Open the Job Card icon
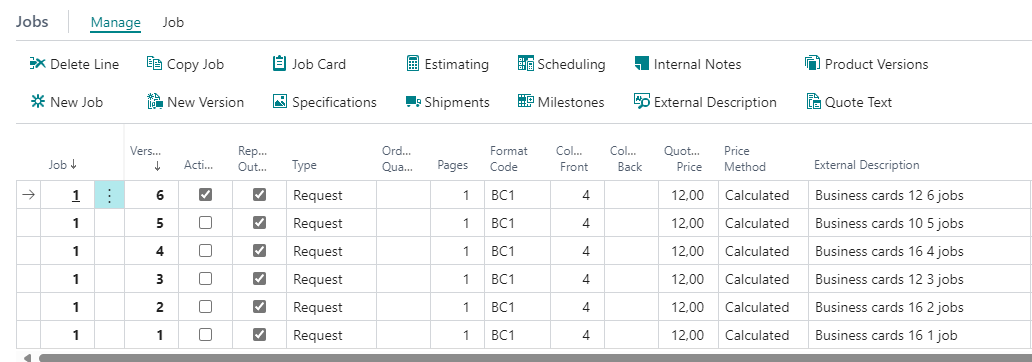The image size is (1032, 362). [x=280, y=64]
